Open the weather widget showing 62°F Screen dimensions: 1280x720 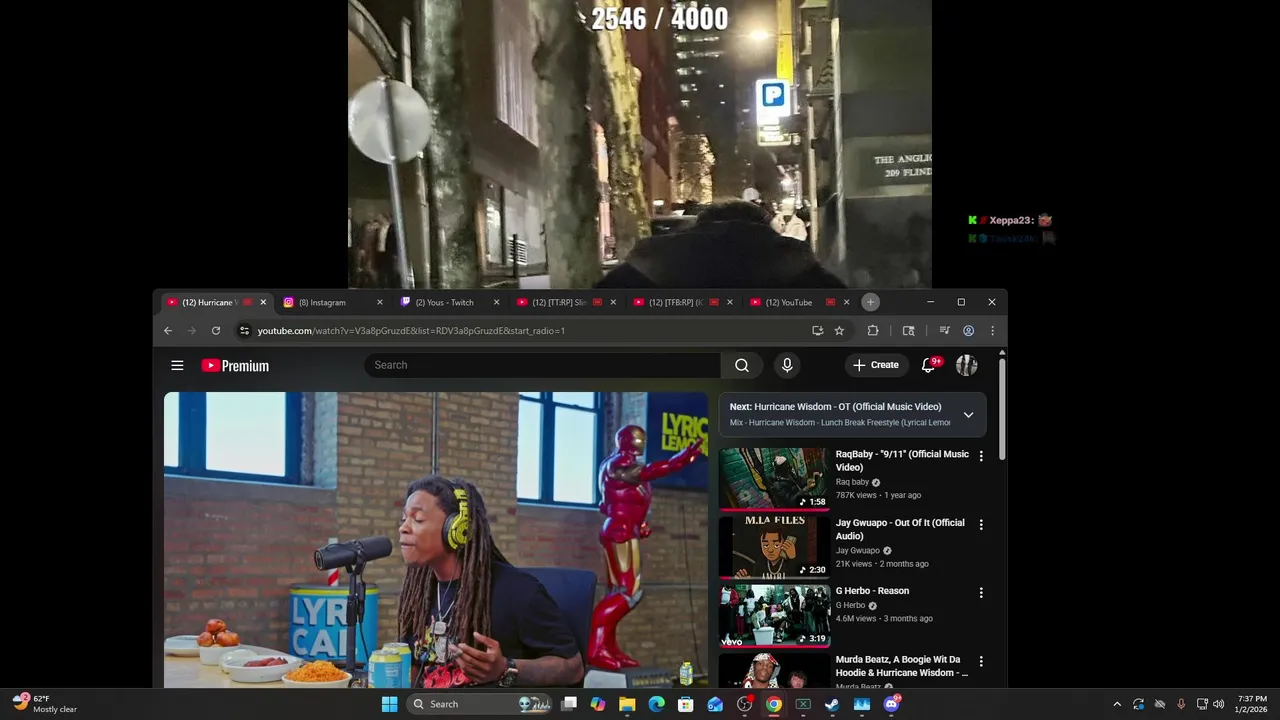(45, 704)
